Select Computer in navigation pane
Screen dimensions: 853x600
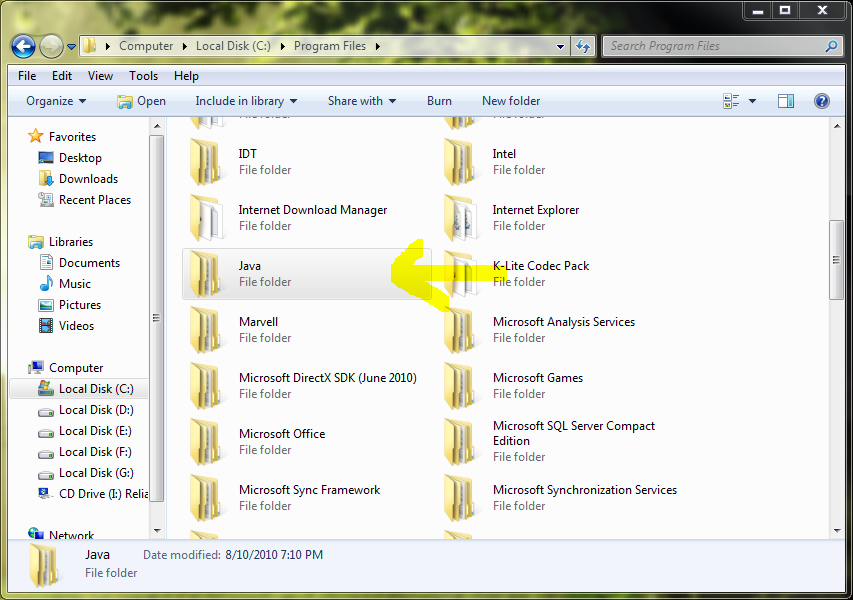(76, 368)
